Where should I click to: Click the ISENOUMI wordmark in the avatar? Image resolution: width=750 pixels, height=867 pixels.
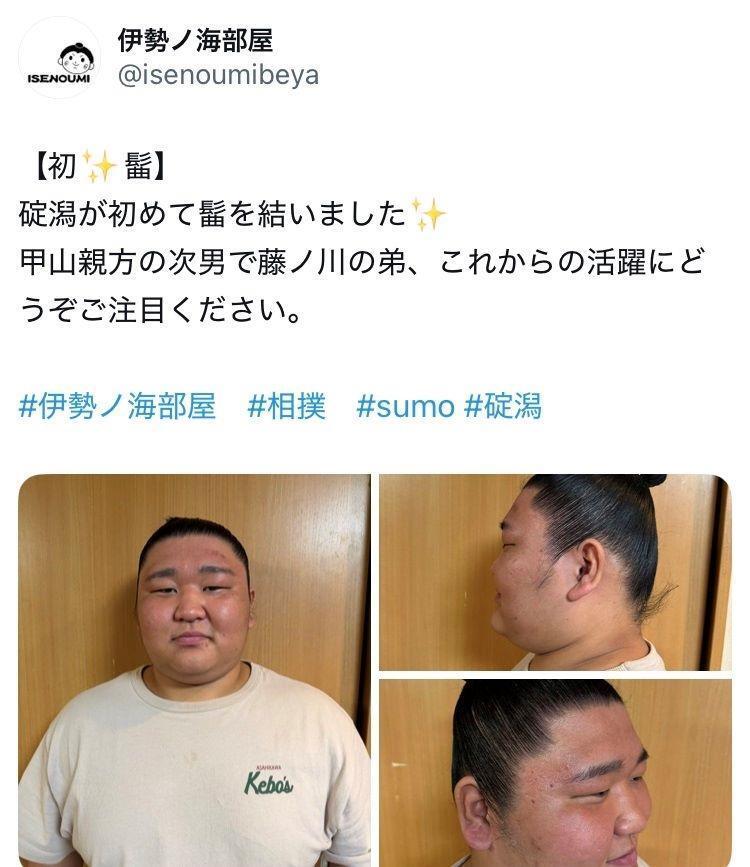coord(59,79)
